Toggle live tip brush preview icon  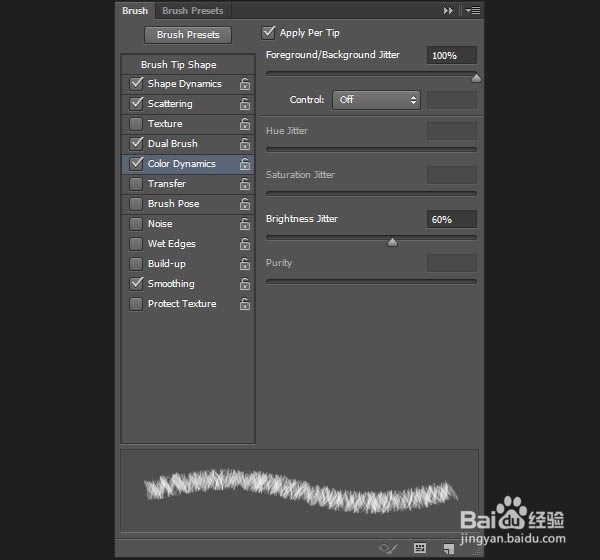pyautogui.click(x=388, y=549)
